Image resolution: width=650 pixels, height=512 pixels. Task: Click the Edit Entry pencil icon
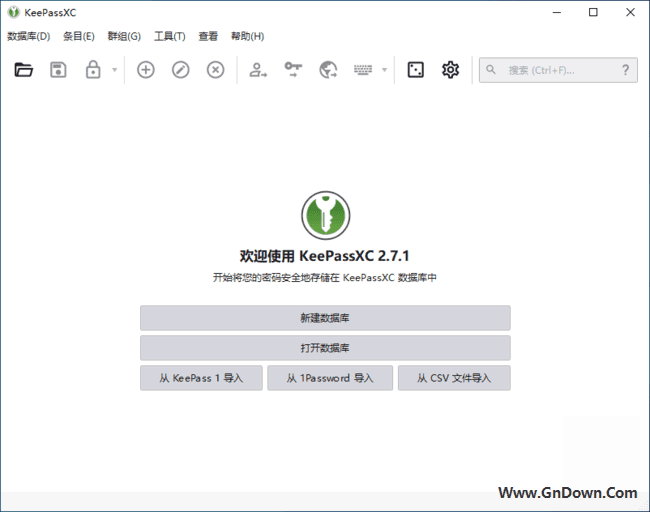tap(181, 70)
